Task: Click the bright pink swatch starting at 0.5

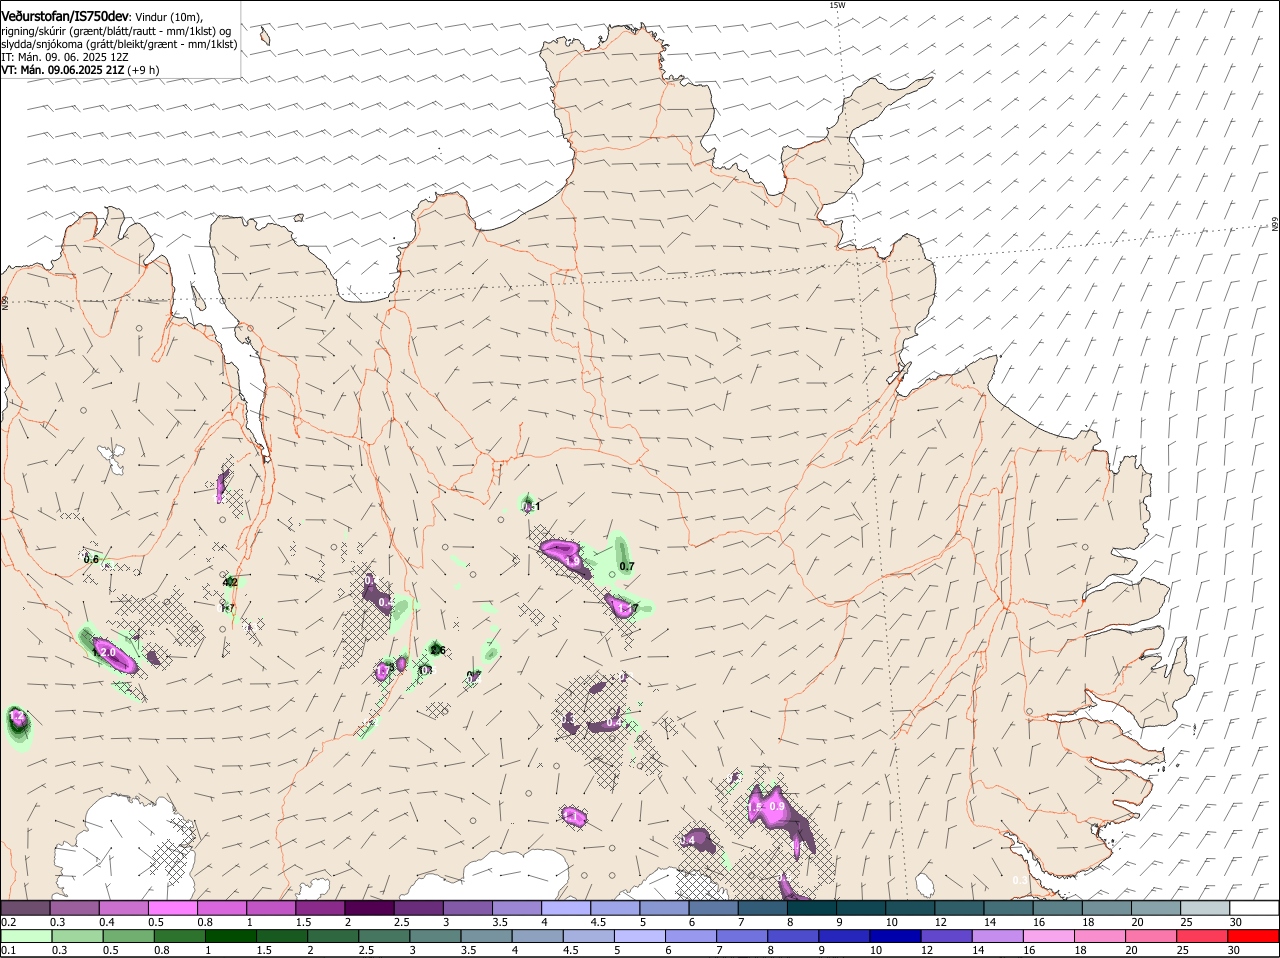Action: (x=172, y=908)
